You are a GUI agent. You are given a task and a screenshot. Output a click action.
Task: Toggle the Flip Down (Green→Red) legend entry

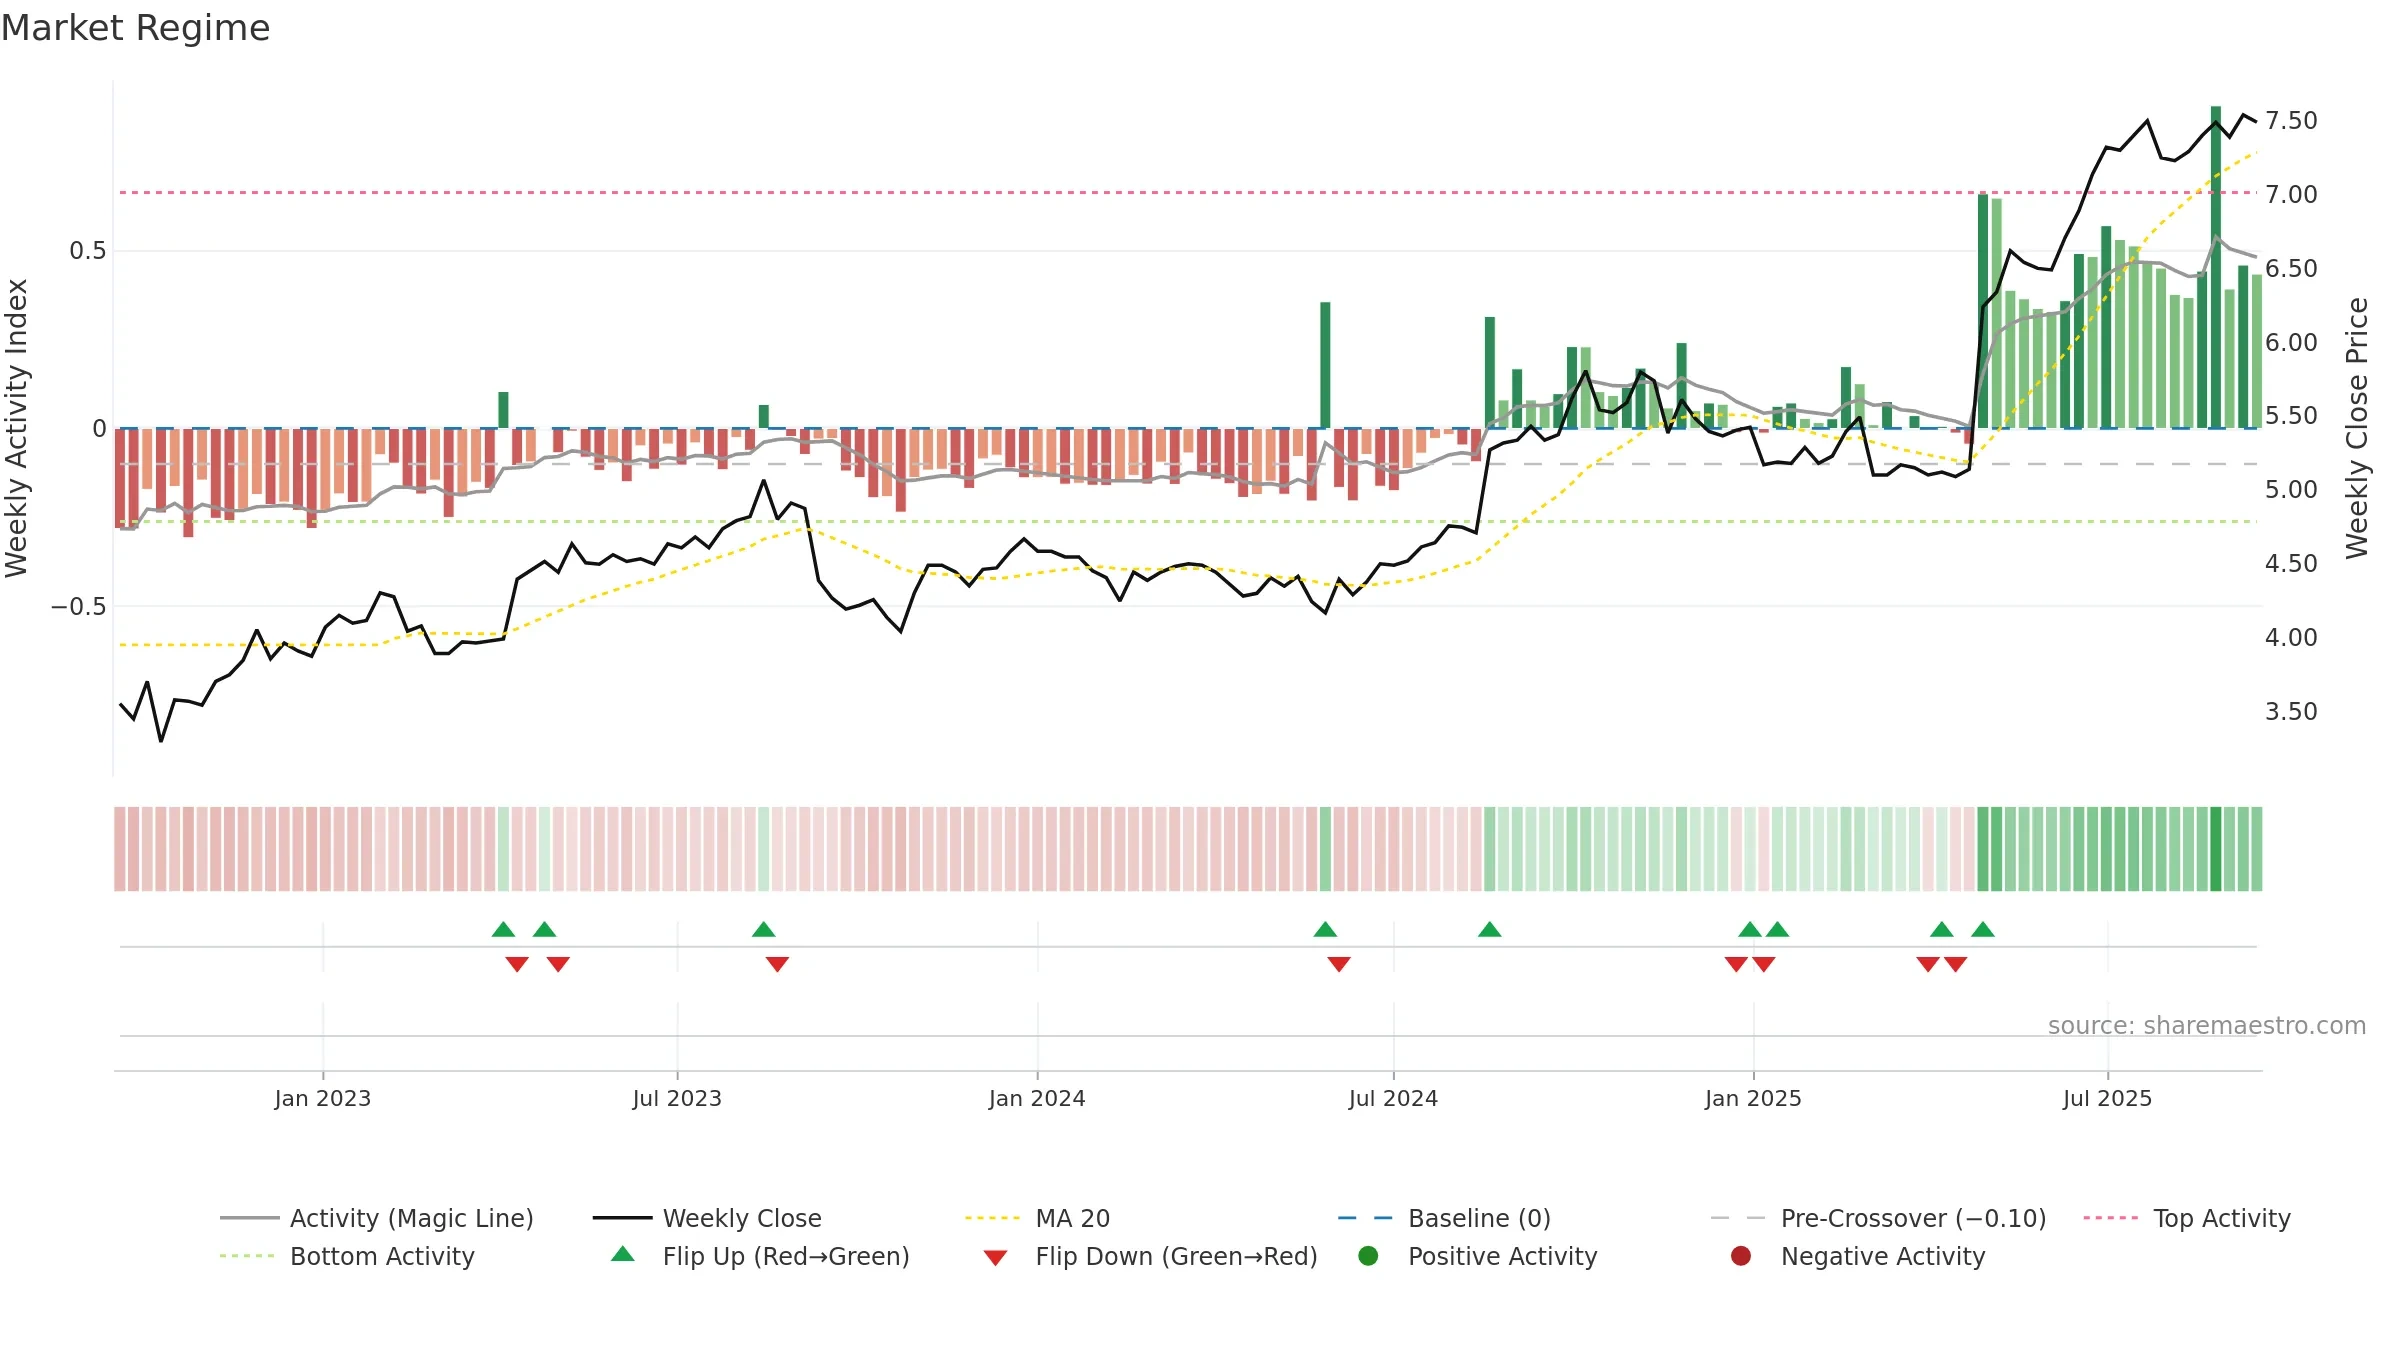[1150, 1256]
